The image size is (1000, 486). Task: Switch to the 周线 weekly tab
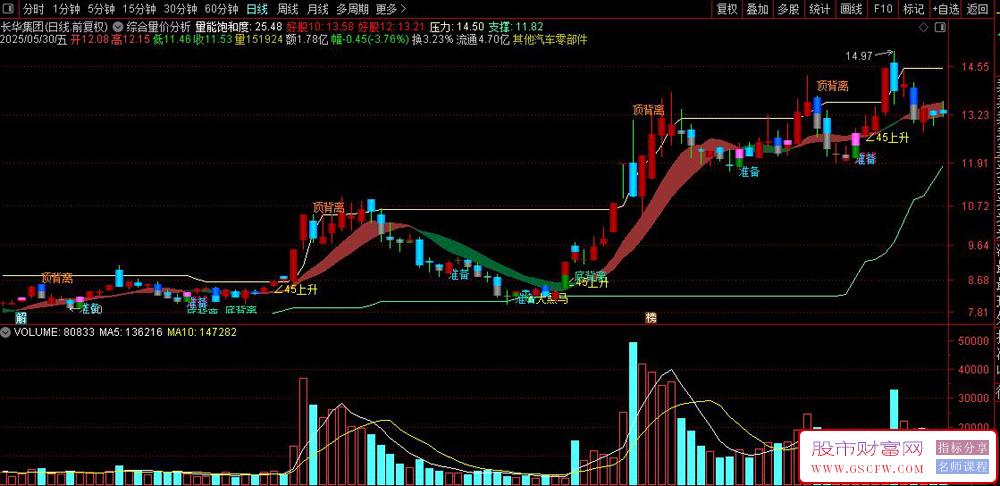pyautogui.click(x=288, y=10)
